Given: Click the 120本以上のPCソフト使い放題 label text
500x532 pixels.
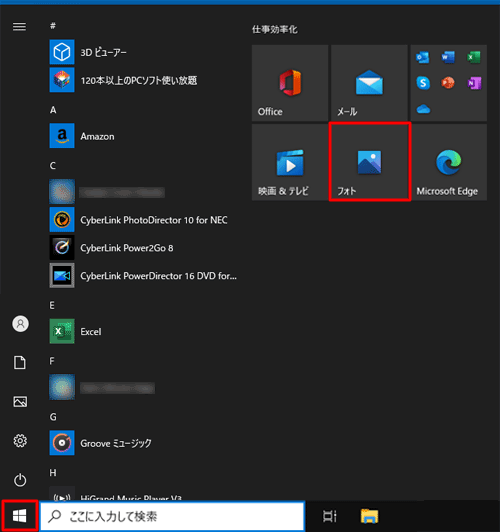Looking at the screenshot, I should pos(139,80).
